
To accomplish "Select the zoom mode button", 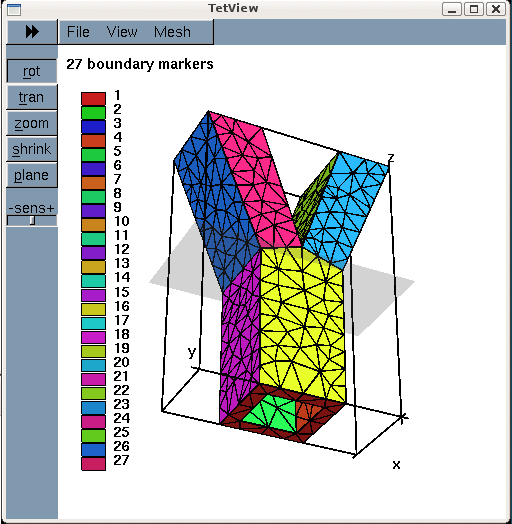I will [32, 123].
